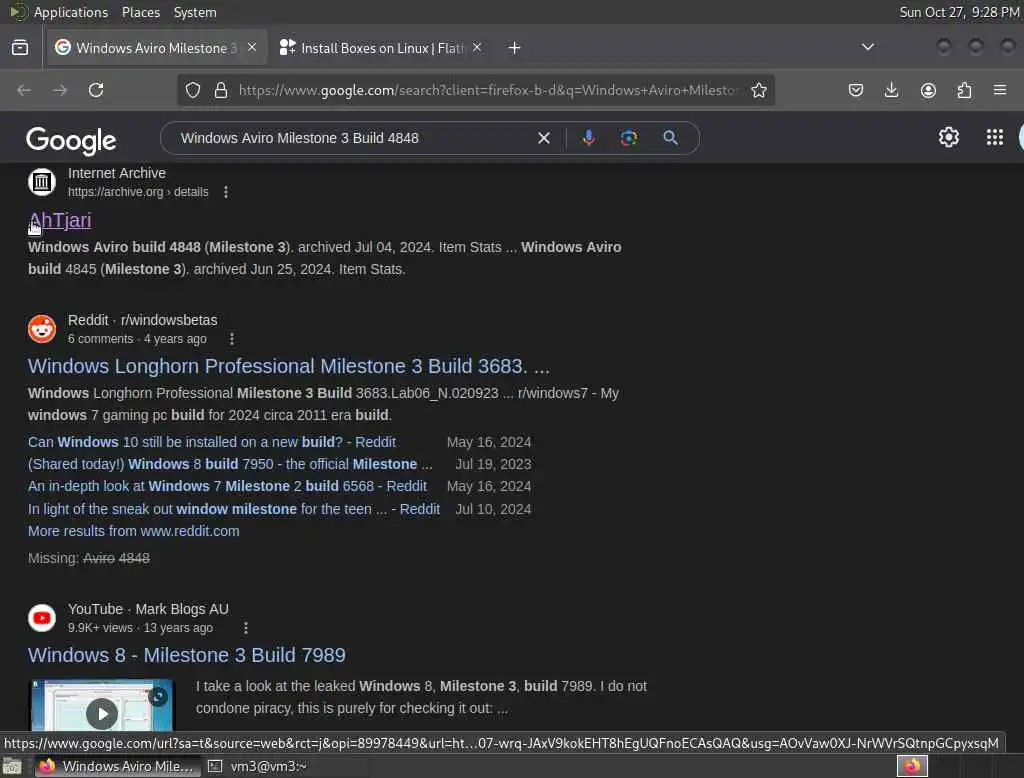Open the Firefox hamburger menu
Image resolution: width=1024 pixels, height=778 pixels.
pos(1000,90)
